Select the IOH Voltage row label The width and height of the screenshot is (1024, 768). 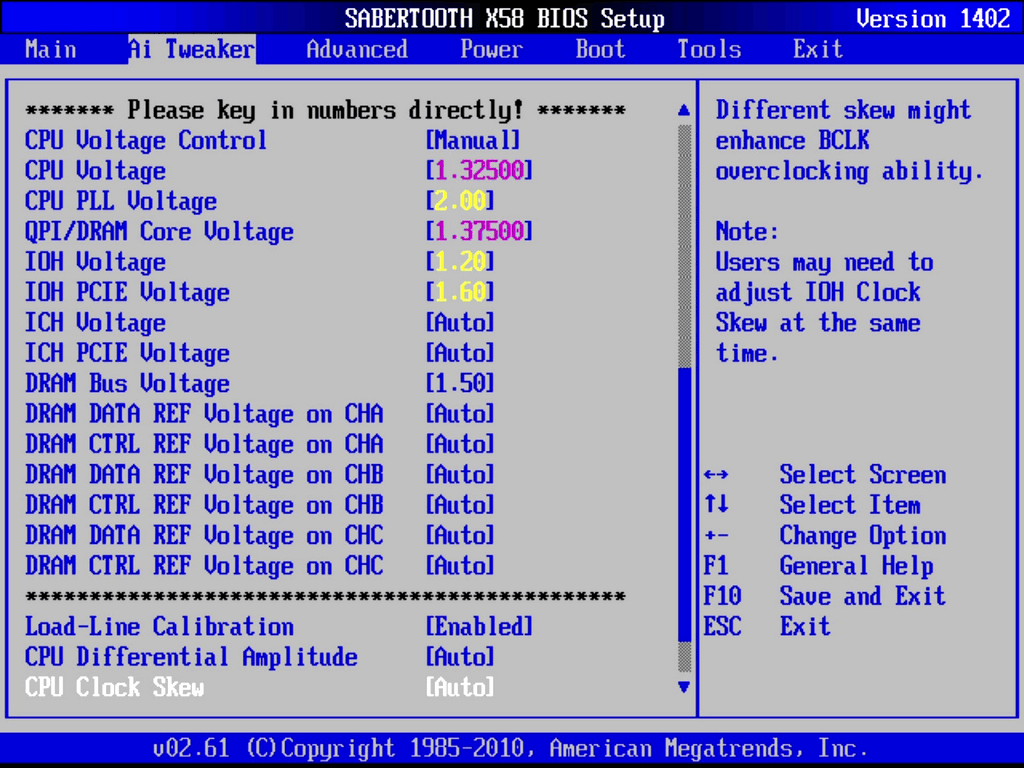click(95, 262)
